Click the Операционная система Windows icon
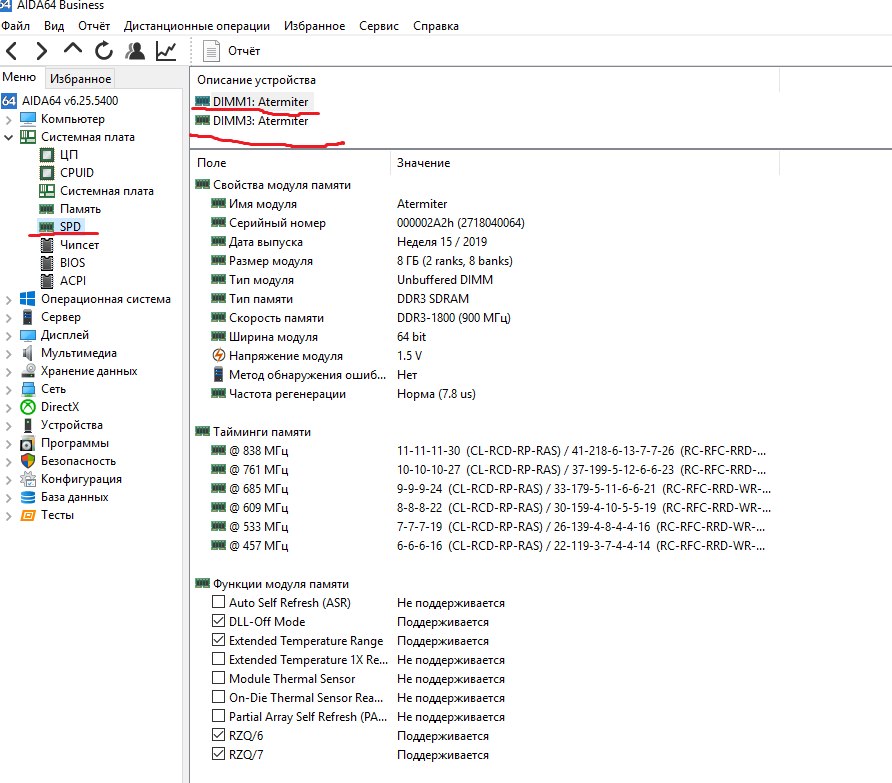This screenshot has width=892, height=783. point(27,299)
